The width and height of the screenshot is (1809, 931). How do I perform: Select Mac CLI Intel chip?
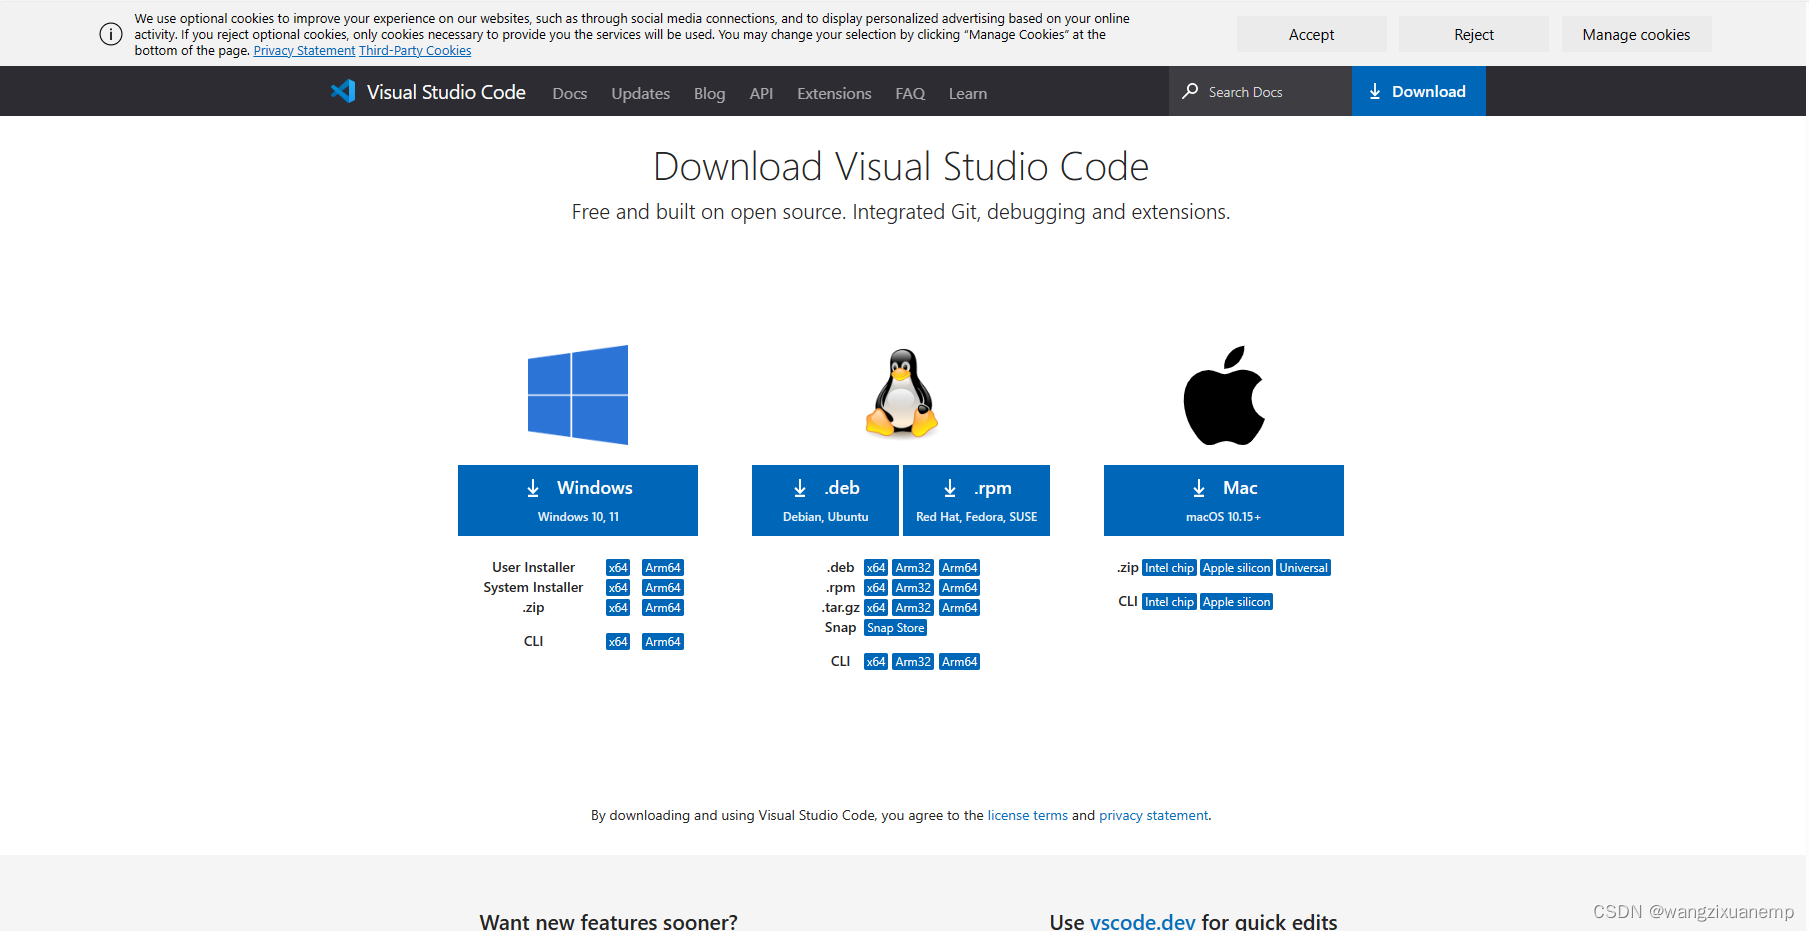pyautogui.click(x=1169, y=602)
